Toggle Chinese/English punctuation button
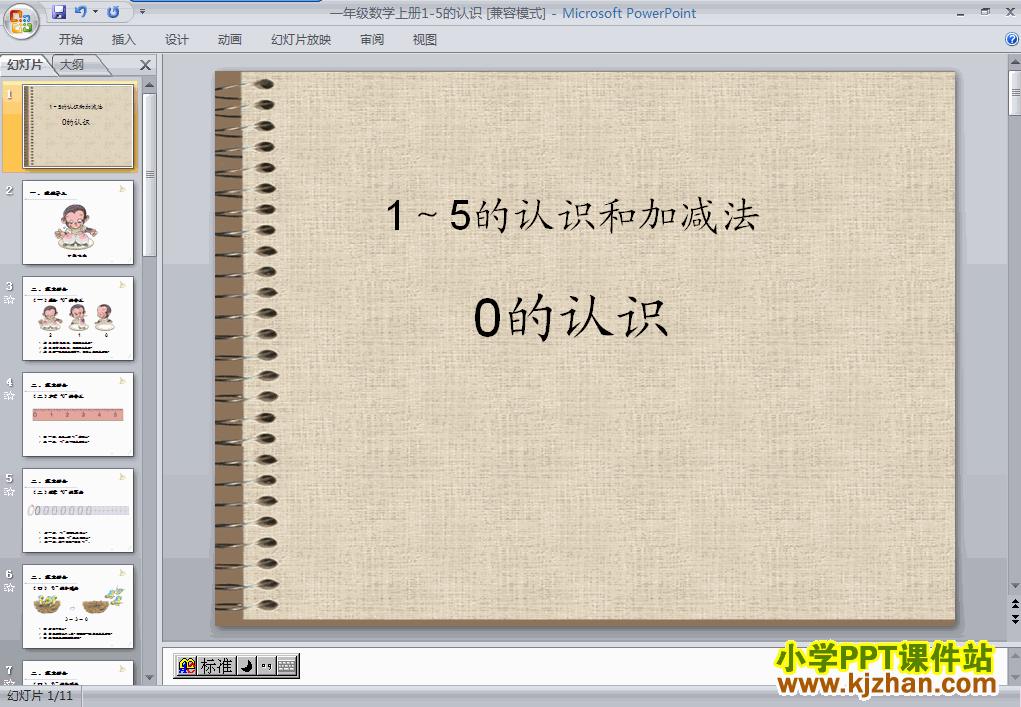The image size is (1021, 707). pyautogui.click(x=266, y=665)
